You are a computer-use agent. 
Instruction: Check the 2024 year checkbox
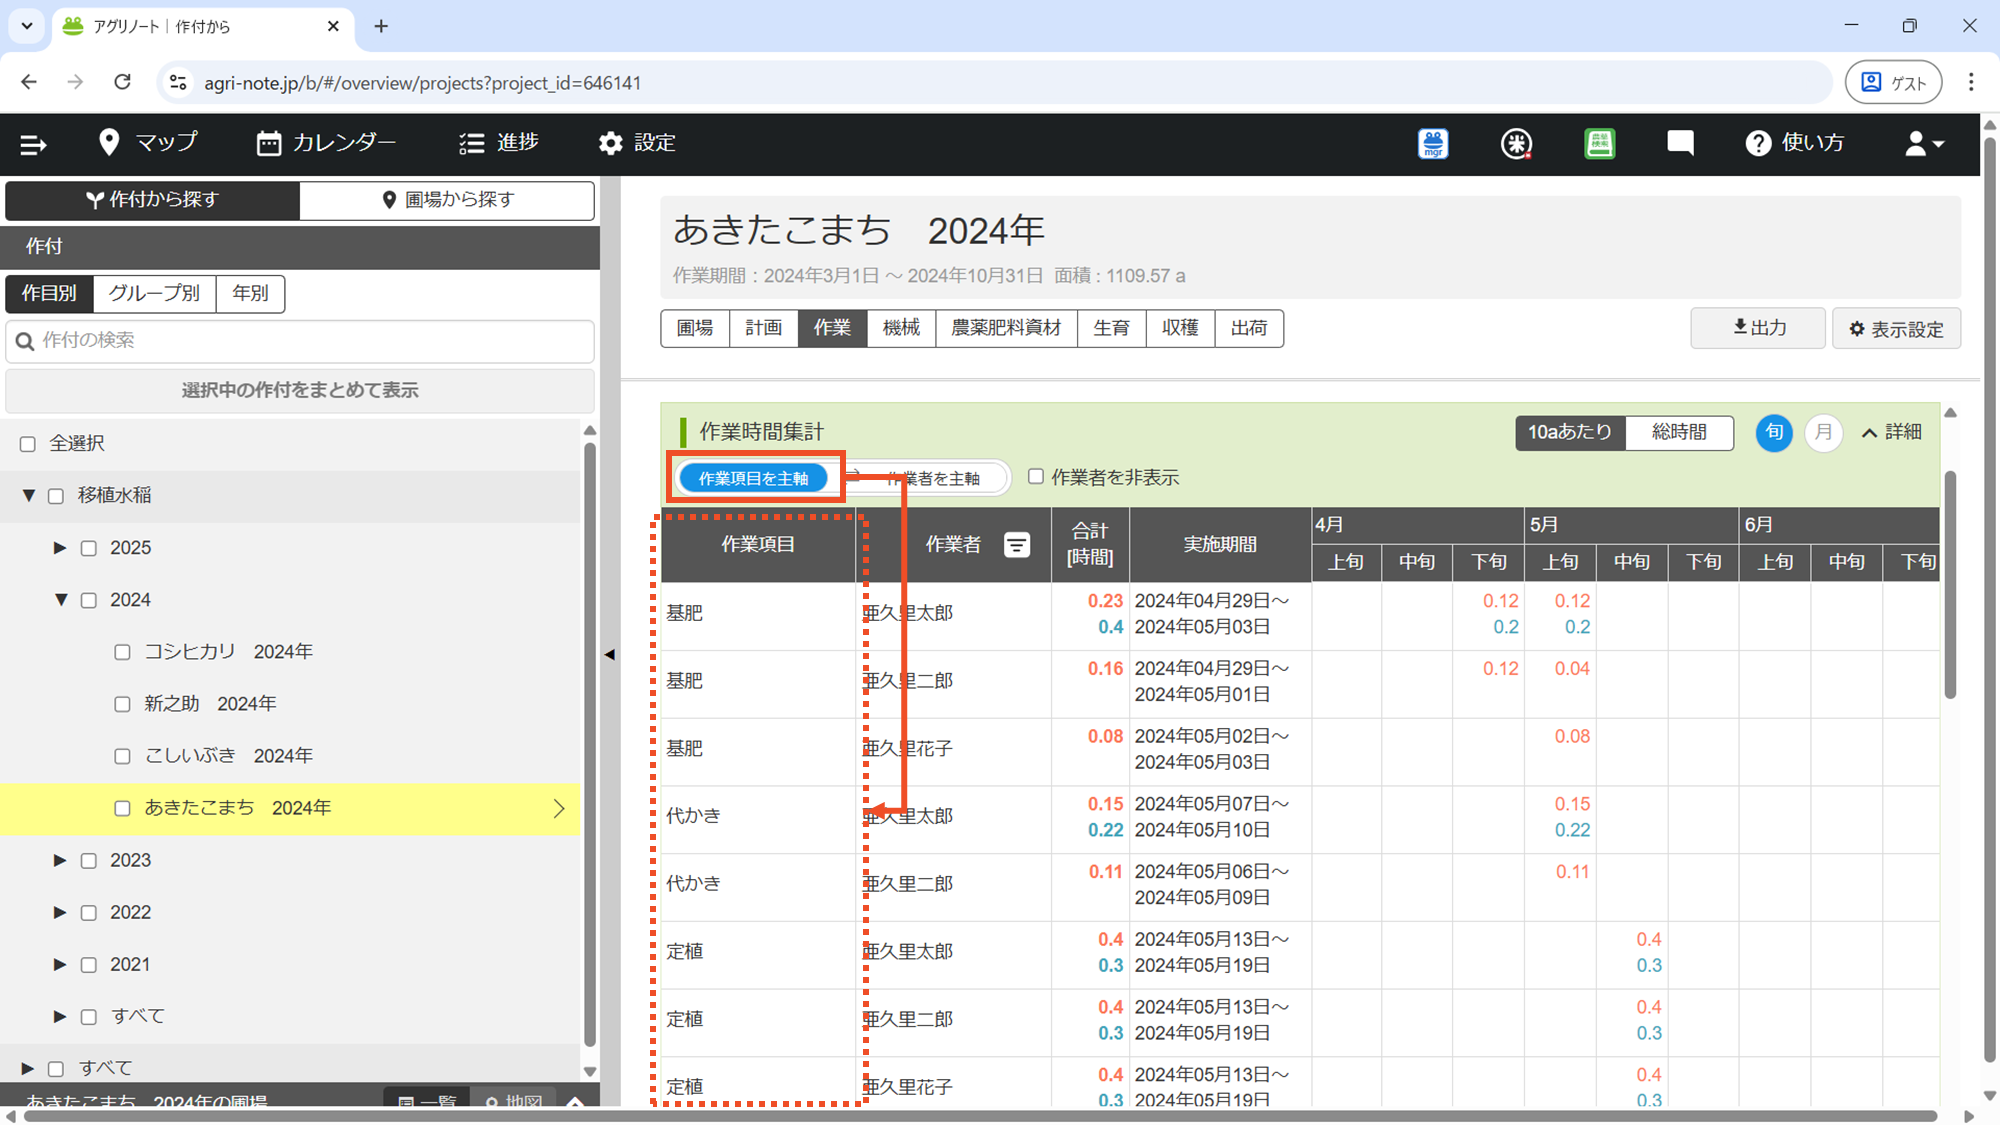click(89, 600)
